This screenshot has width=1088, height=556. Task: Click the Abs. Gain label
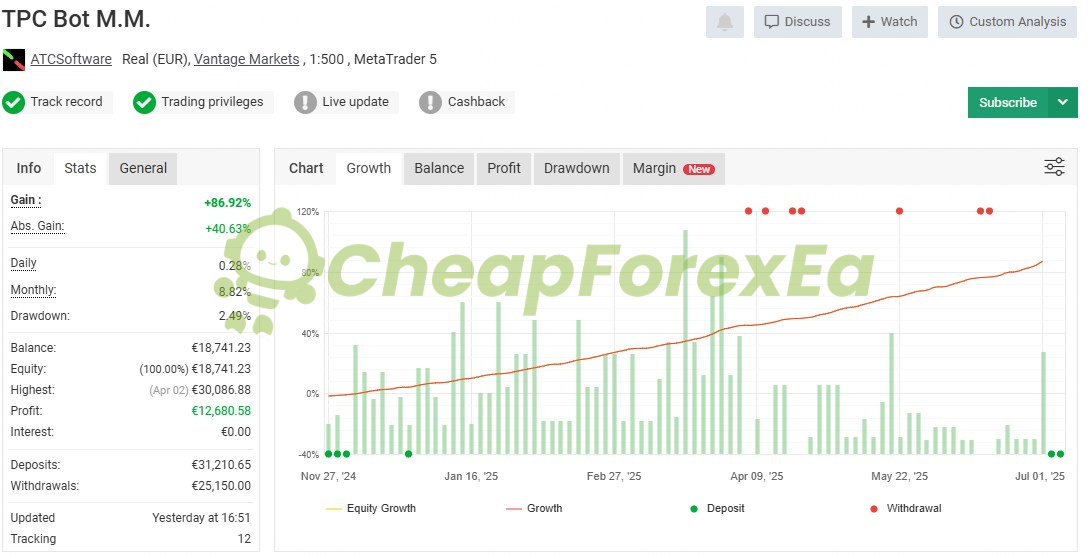[x=37, y=226]
